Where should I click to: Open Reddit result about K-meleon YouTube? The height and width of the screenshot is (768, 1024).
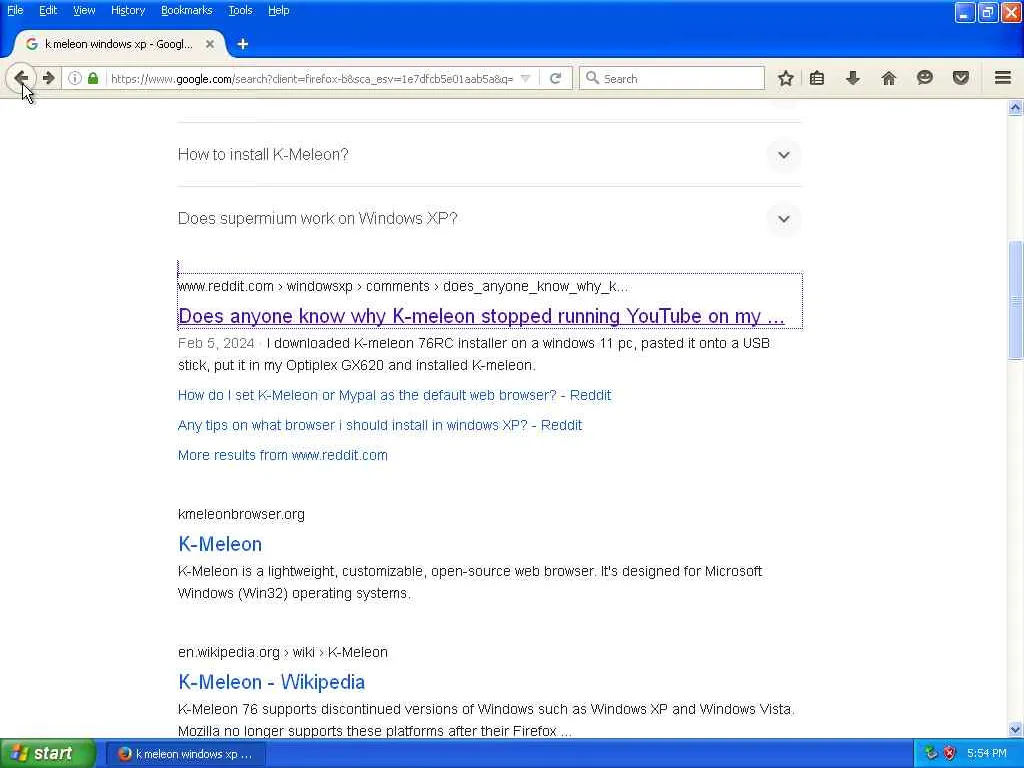(x=481, y=316)
